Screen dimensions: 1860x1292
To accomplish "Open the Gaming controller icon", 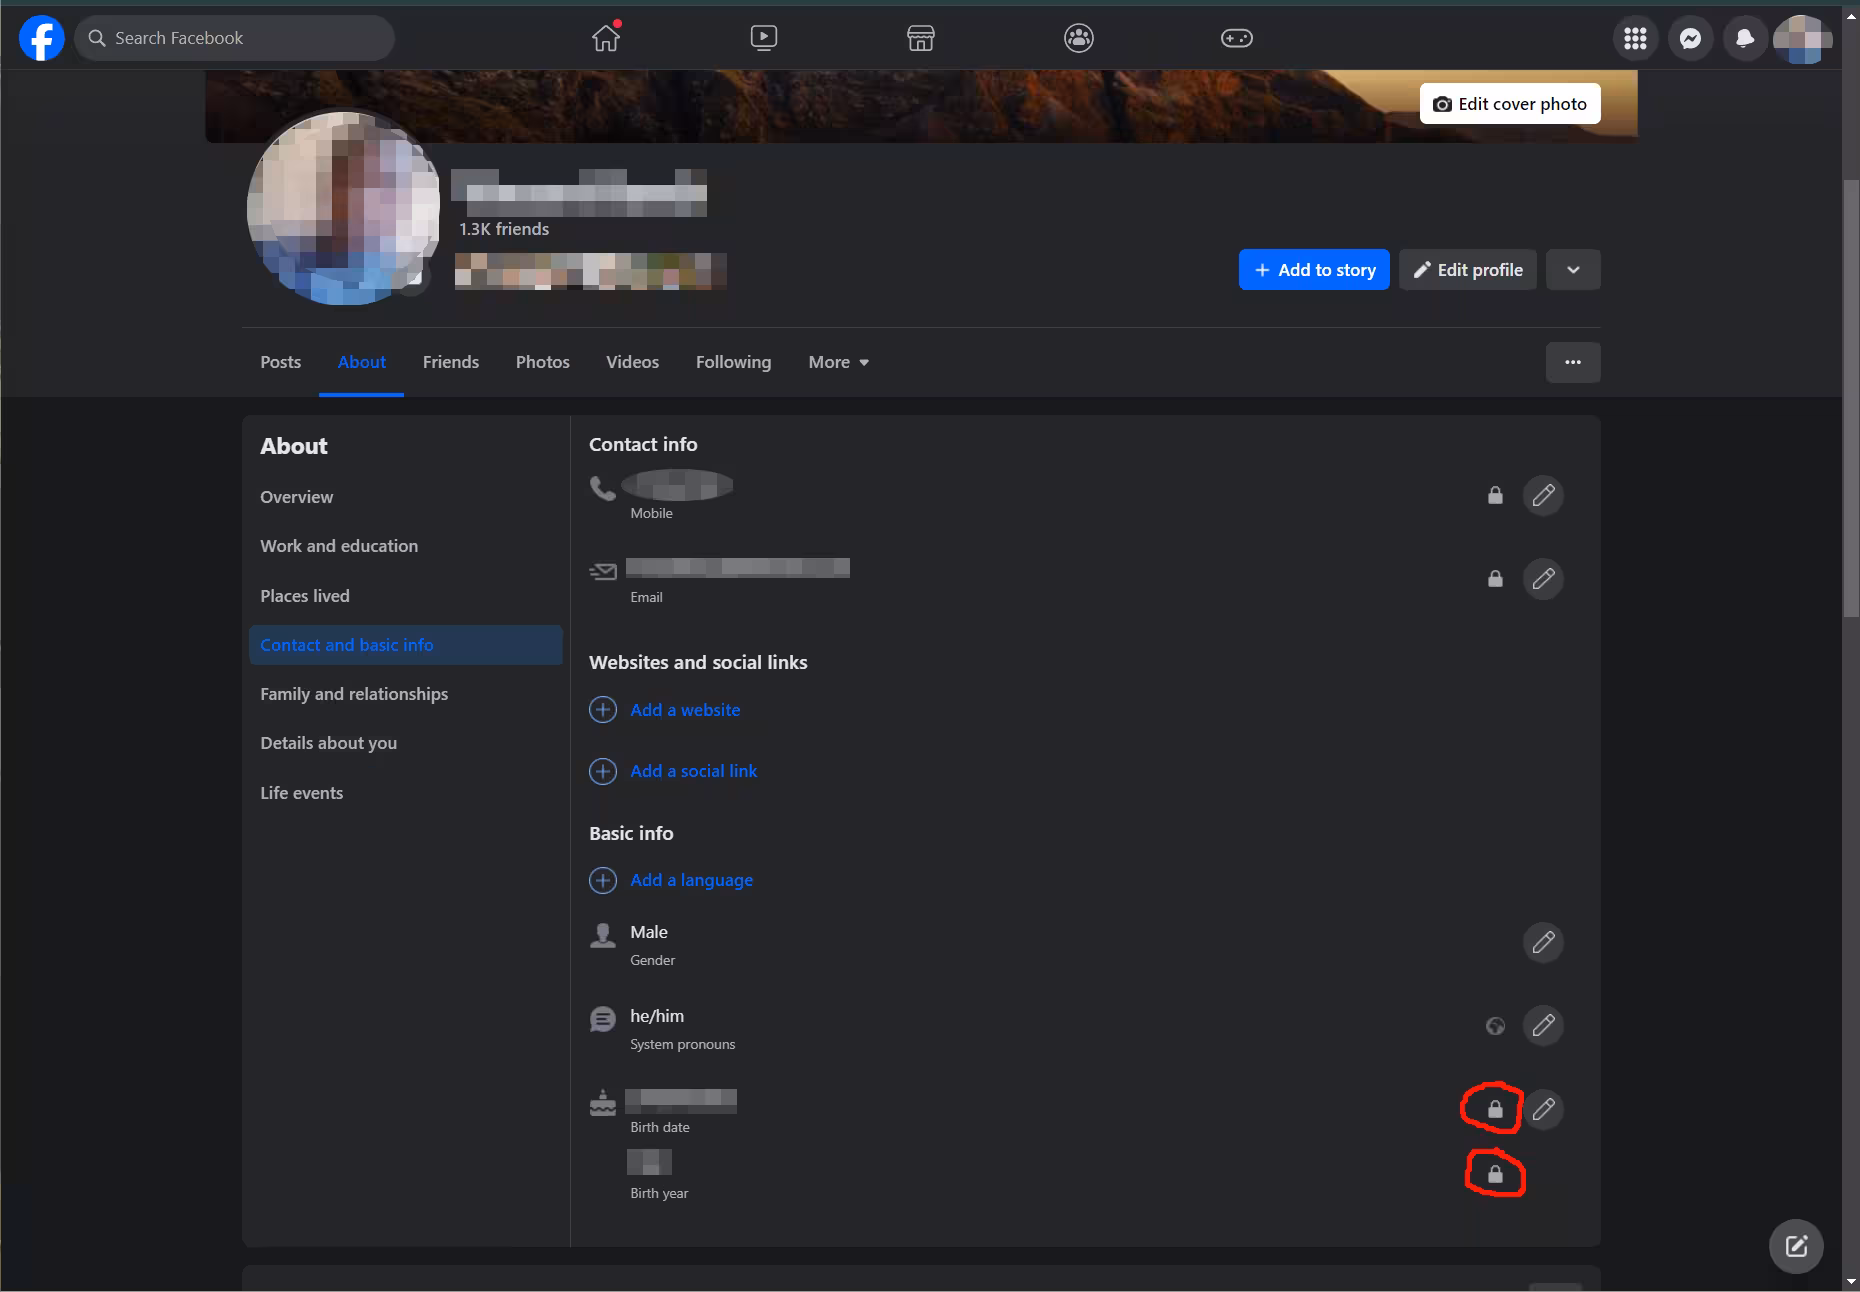I will tap(1236, 38).
